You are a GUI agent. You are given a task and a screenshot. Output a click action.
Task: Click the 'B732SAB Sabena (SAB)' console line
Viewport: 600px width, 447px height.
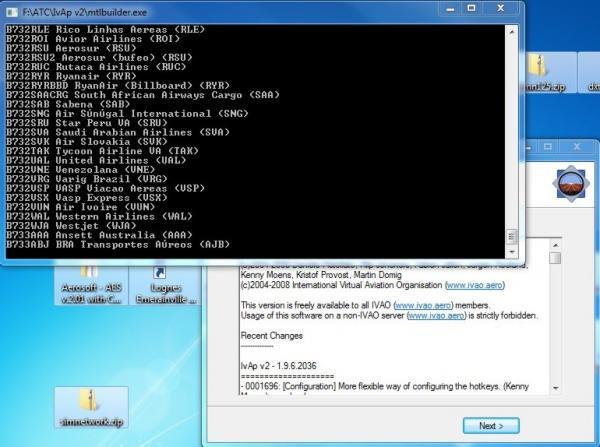click(68, 104)
